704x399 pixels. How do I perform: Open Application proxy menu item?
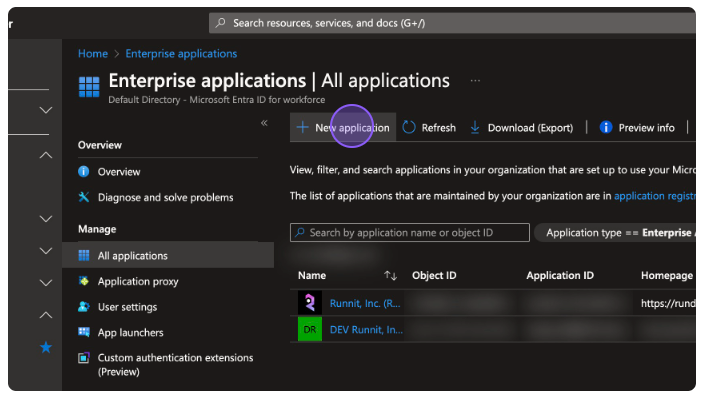138,281
